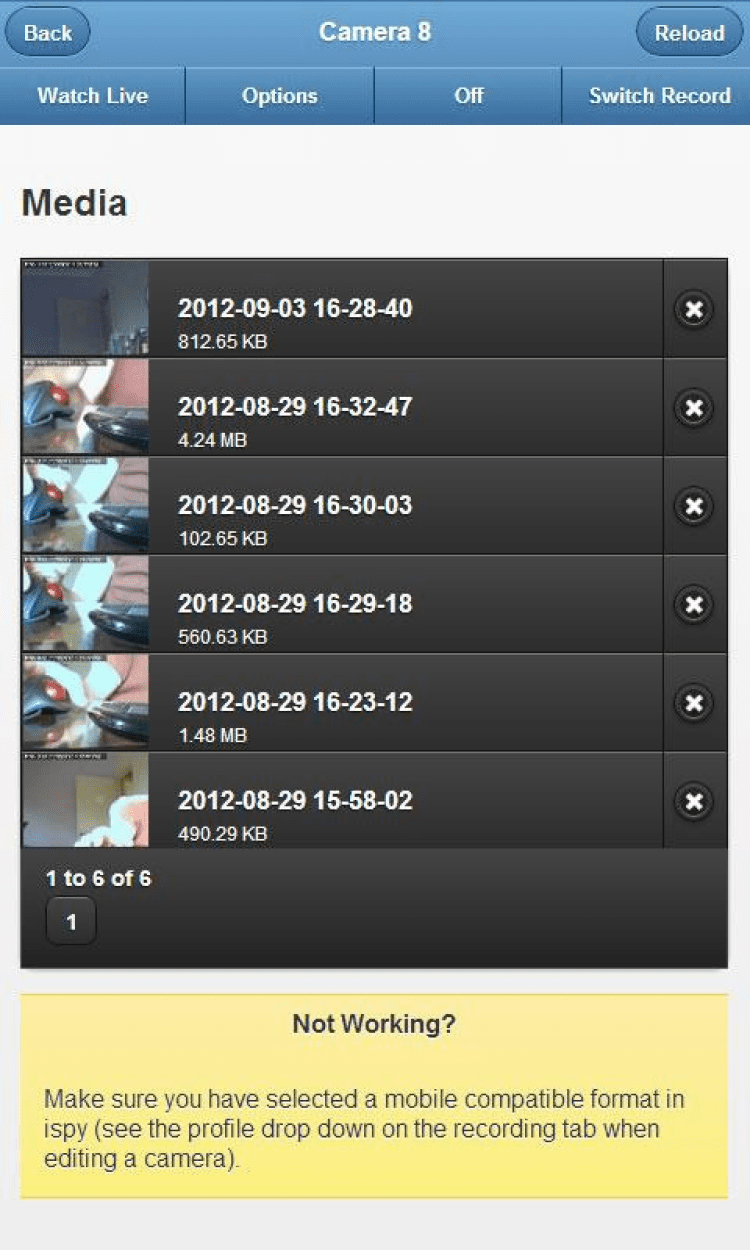Remove the 2012-08-29 16-30-03 clip
750x1250 pixels.
694,506
